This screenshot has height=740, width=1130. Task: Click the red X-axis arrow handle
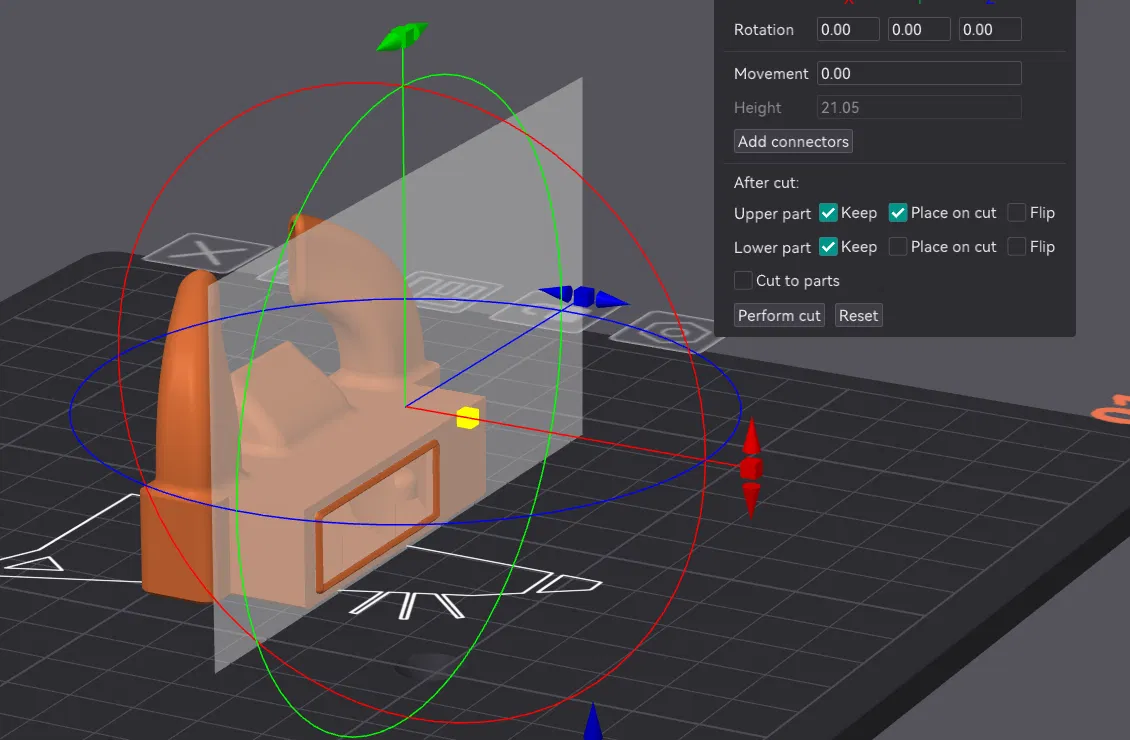[751, 468]
